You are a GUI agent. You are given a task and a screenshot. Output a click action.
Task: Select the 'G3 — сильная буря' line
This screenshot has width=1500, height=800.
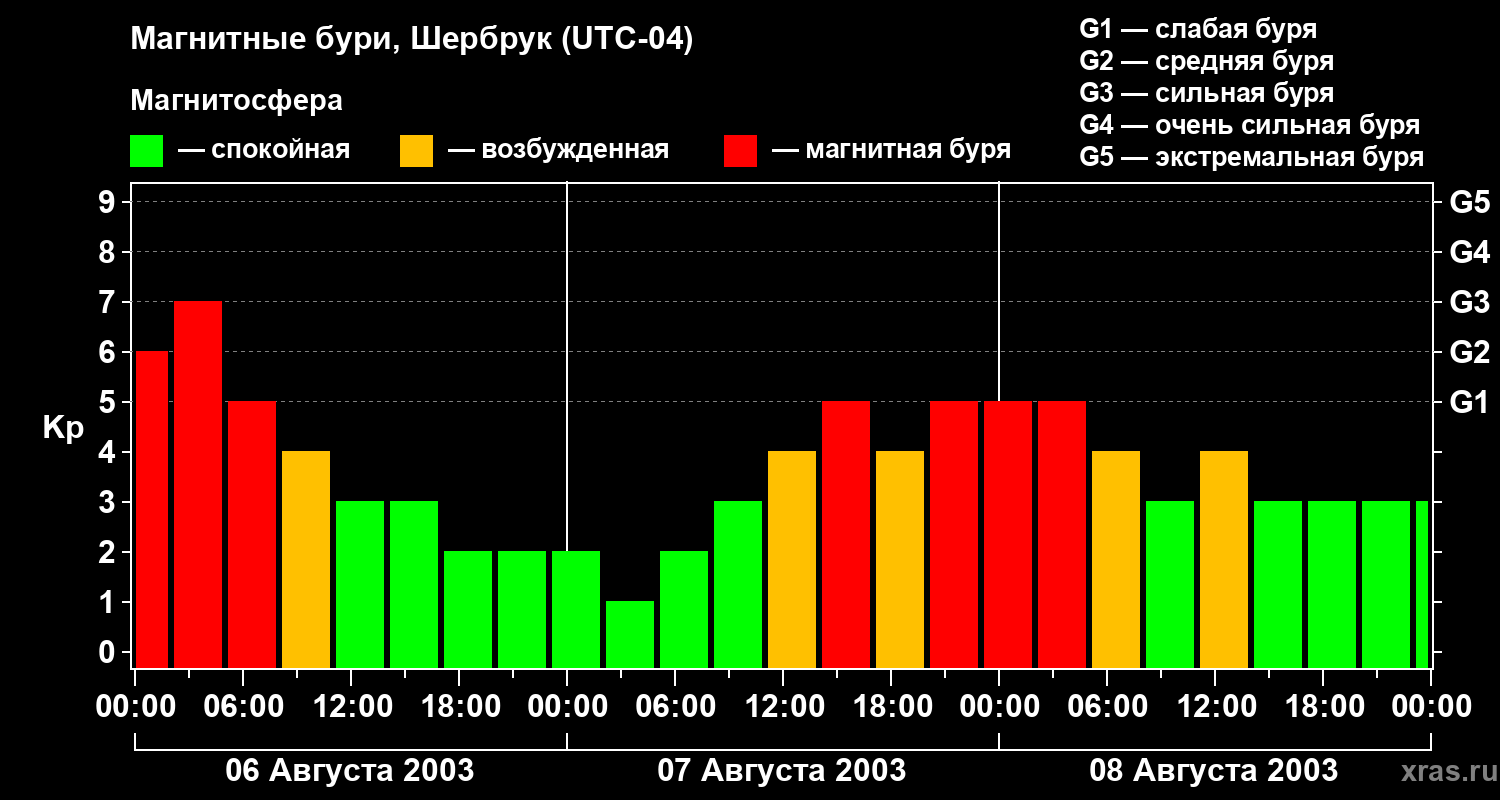point(1207,93)
